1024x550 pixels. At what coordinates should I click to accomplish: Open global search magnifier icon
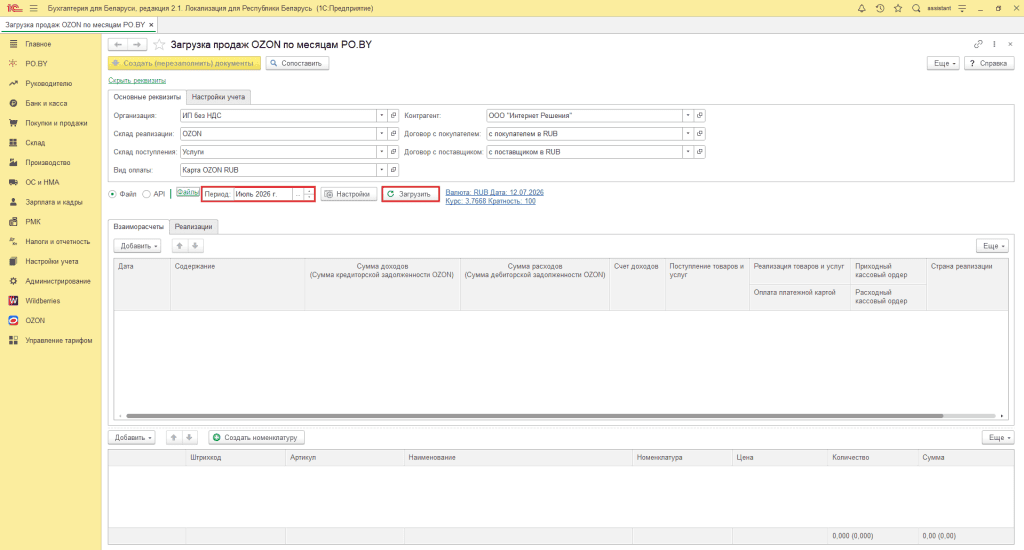[x=916, y=8]
